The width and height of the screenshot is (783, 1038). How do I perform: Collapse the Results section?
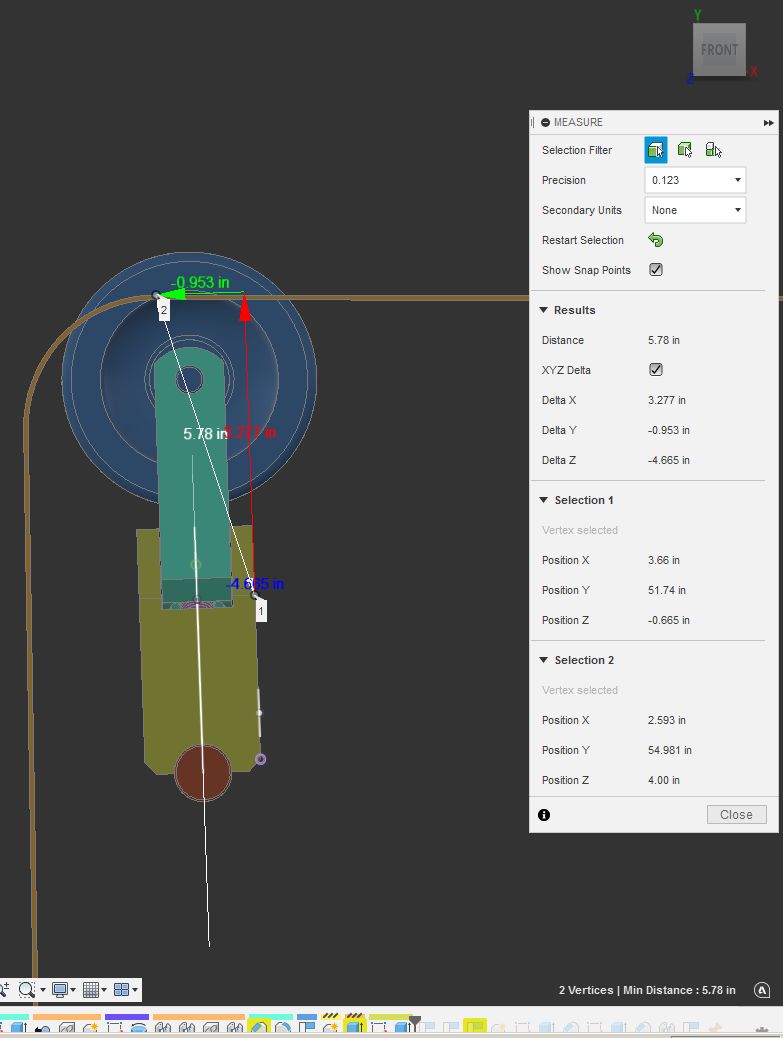[543, 310]
